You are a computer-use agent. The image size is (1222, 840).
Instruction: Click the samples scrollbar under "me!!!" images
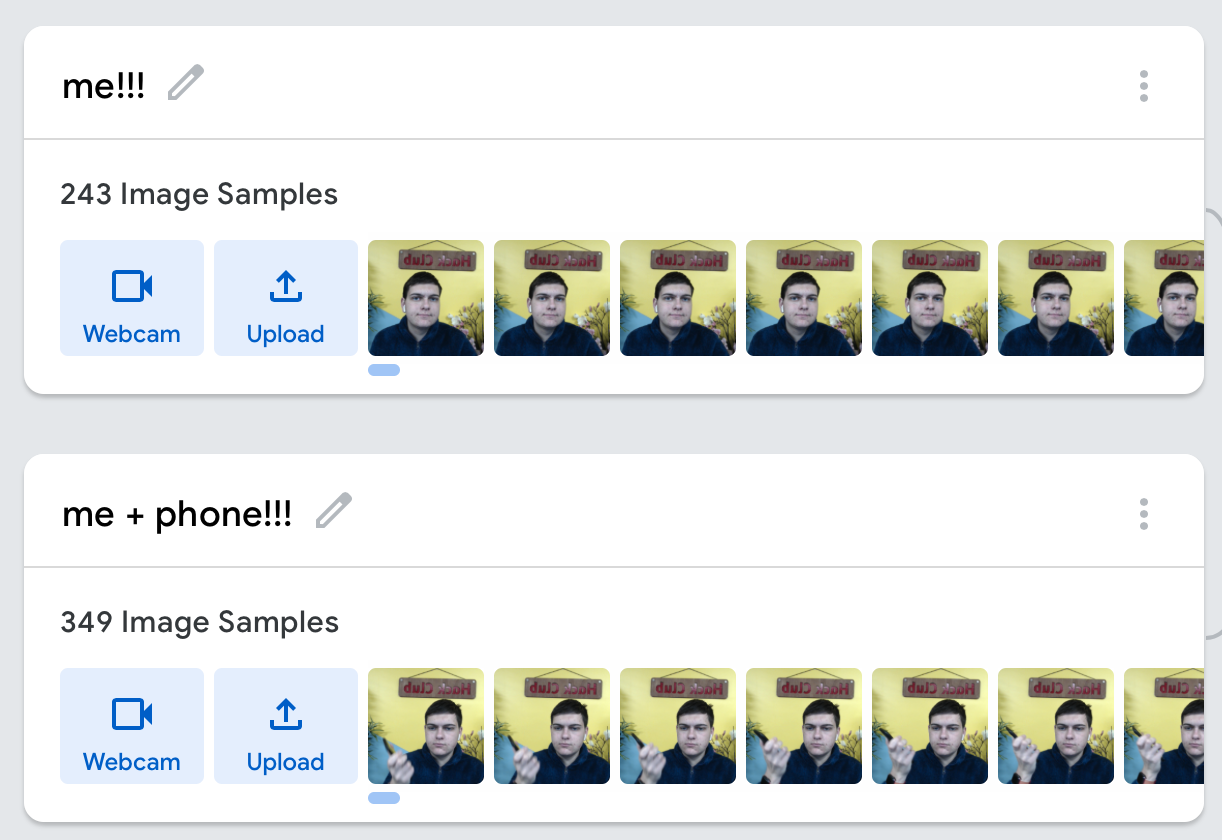384,370
